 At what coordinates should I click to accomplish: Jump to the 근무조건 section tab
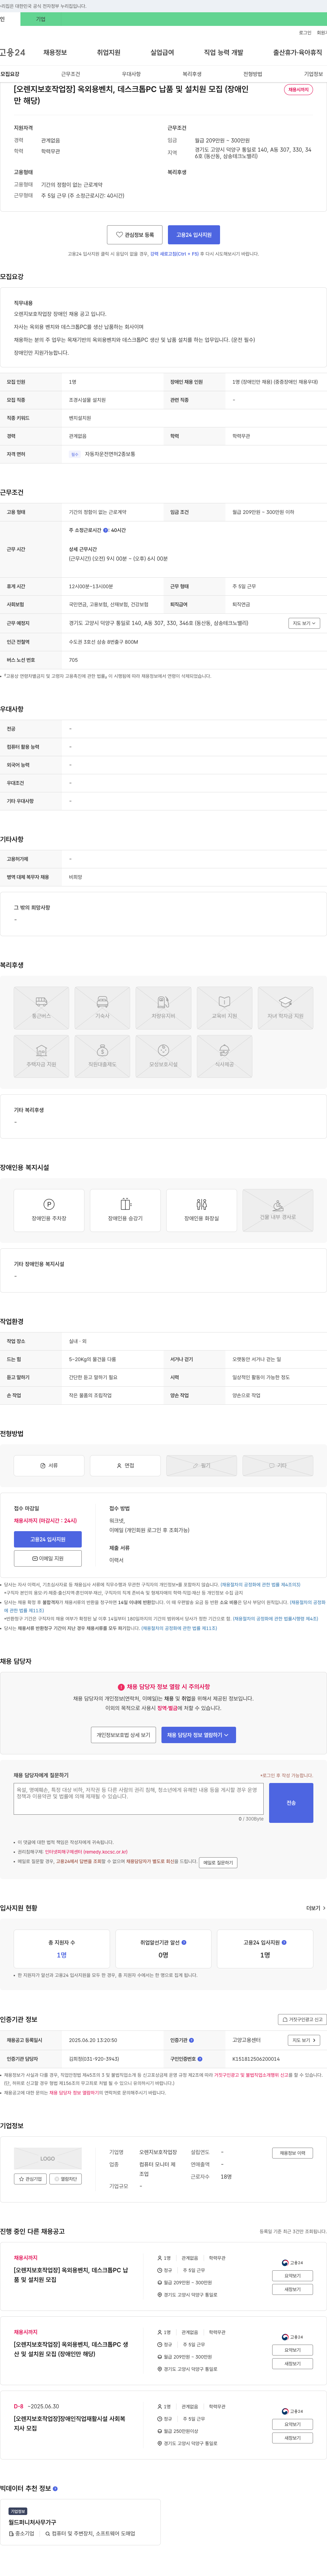click(70, 74)
